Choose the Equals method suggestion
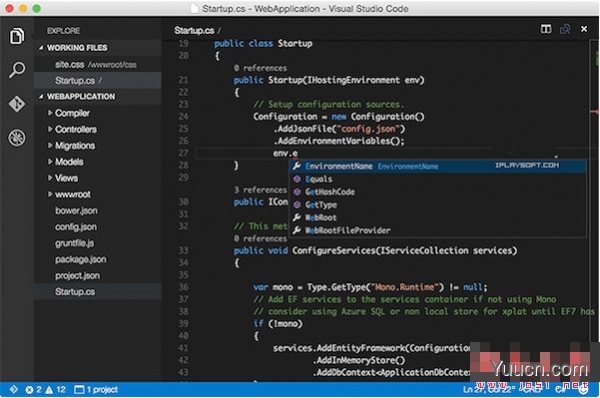 click(x=437, y=179)
